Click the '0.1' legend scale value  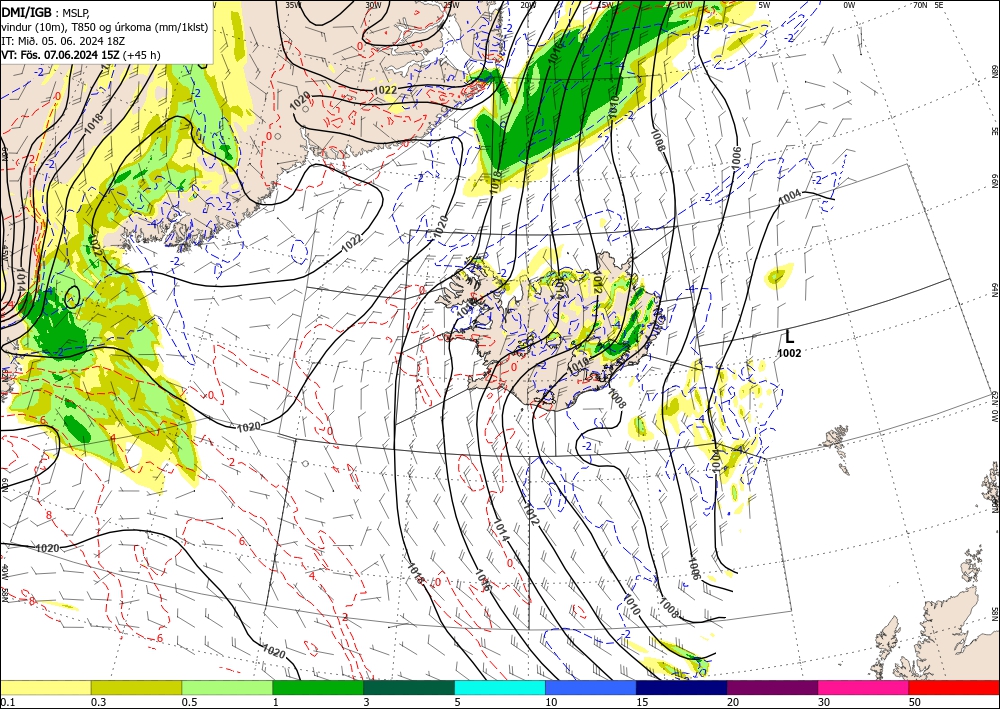pos(6,702)
